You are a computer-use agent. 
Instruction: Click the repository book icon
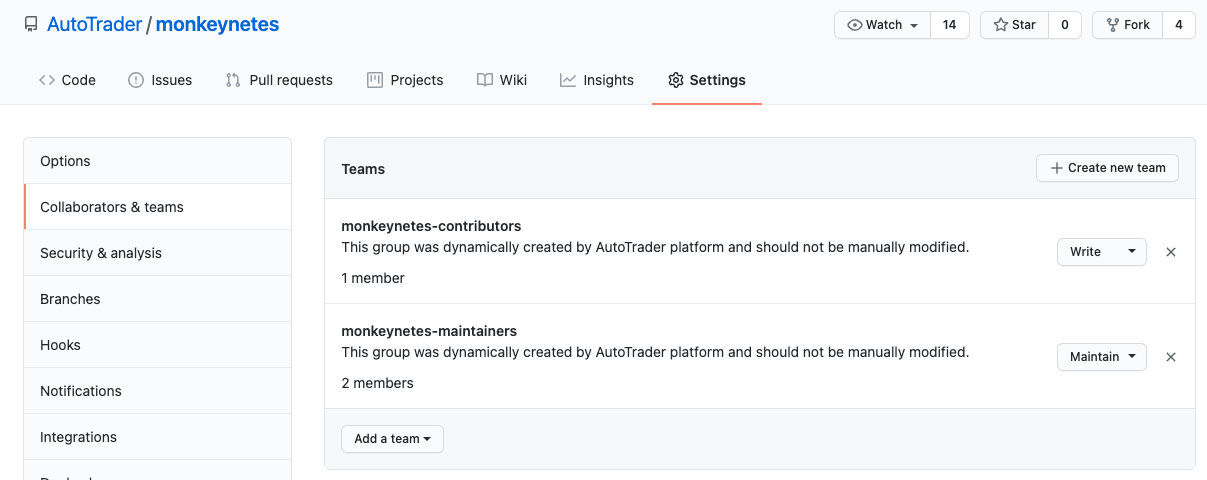coord(31,25)
